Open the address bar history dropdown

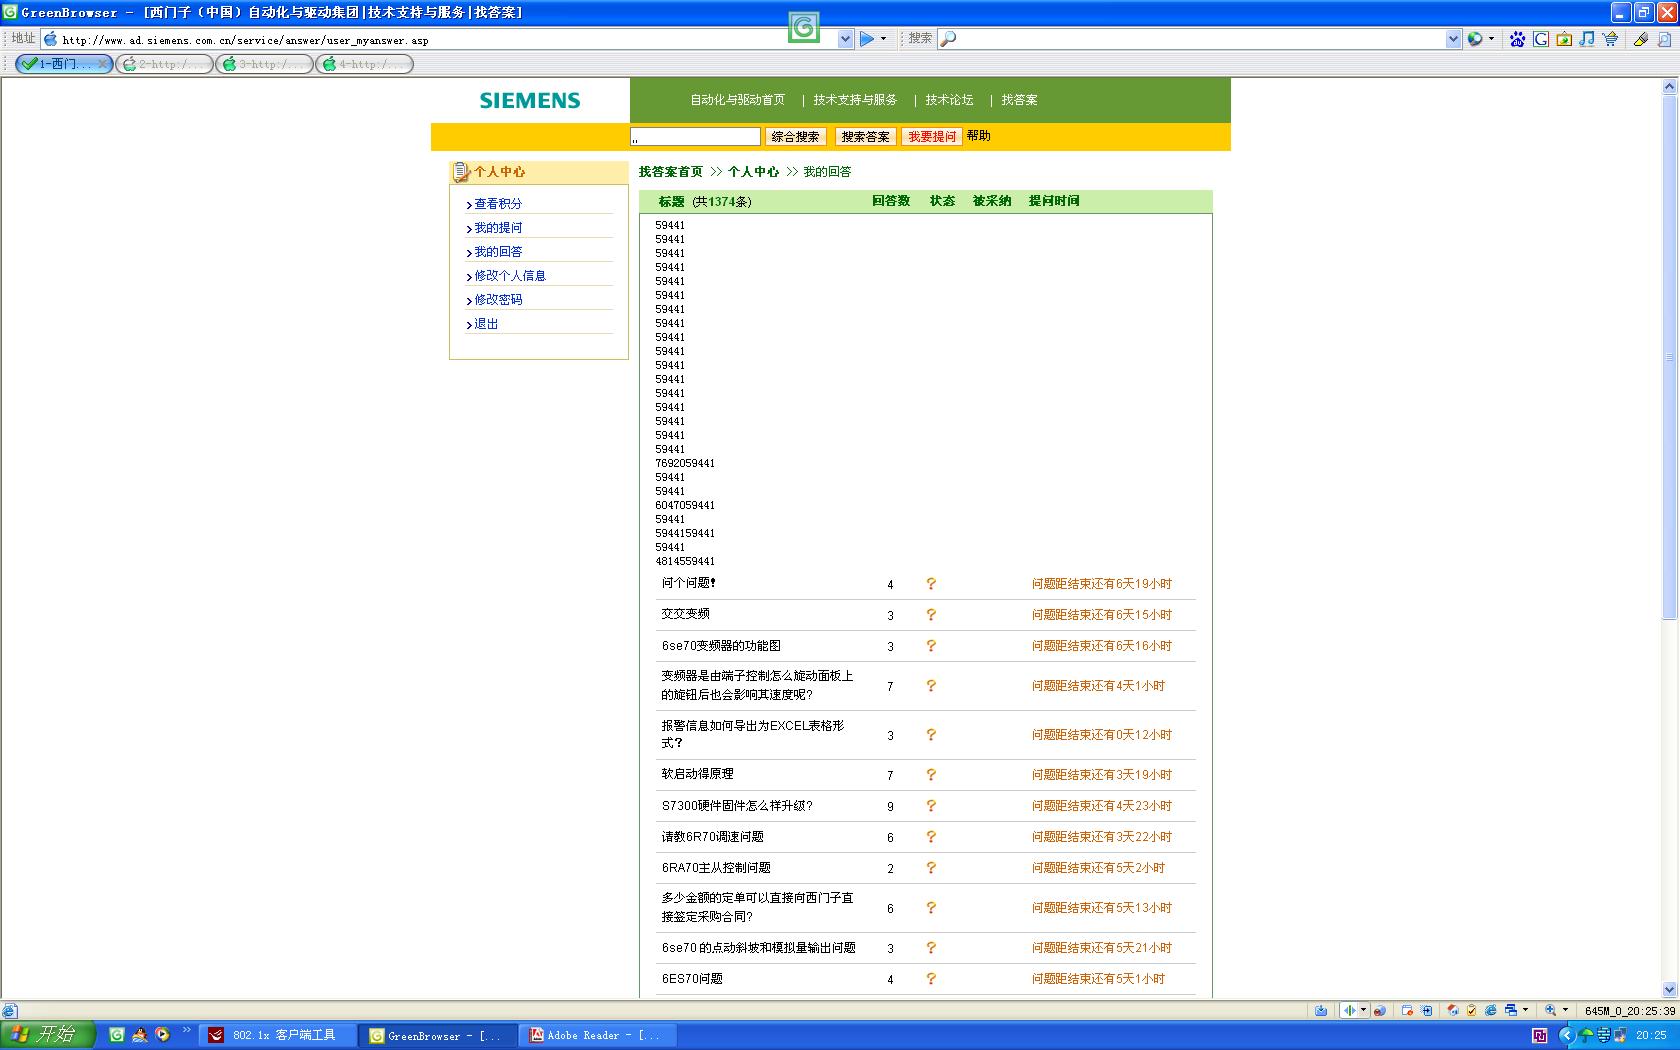click(x=845, y=39)
